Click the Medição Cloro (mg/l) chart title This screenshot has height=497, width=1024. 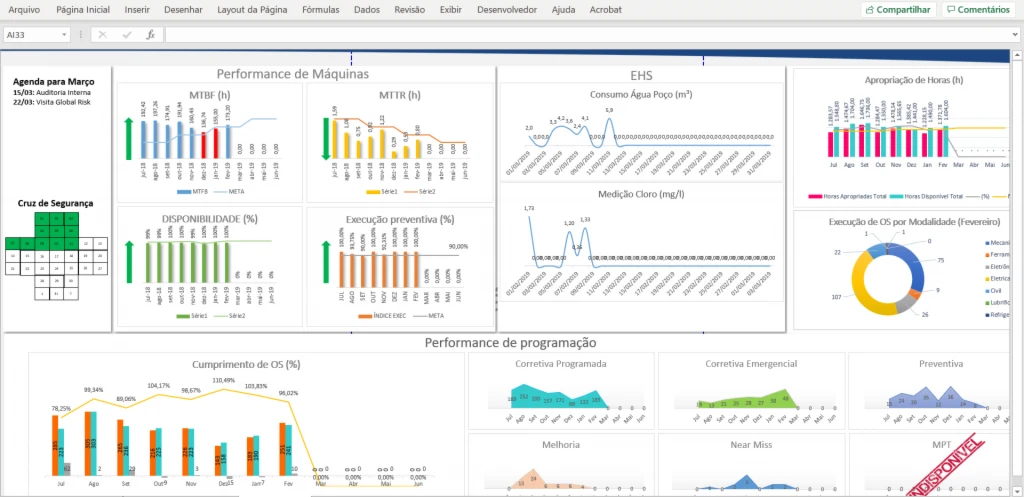tap(641, 194)
